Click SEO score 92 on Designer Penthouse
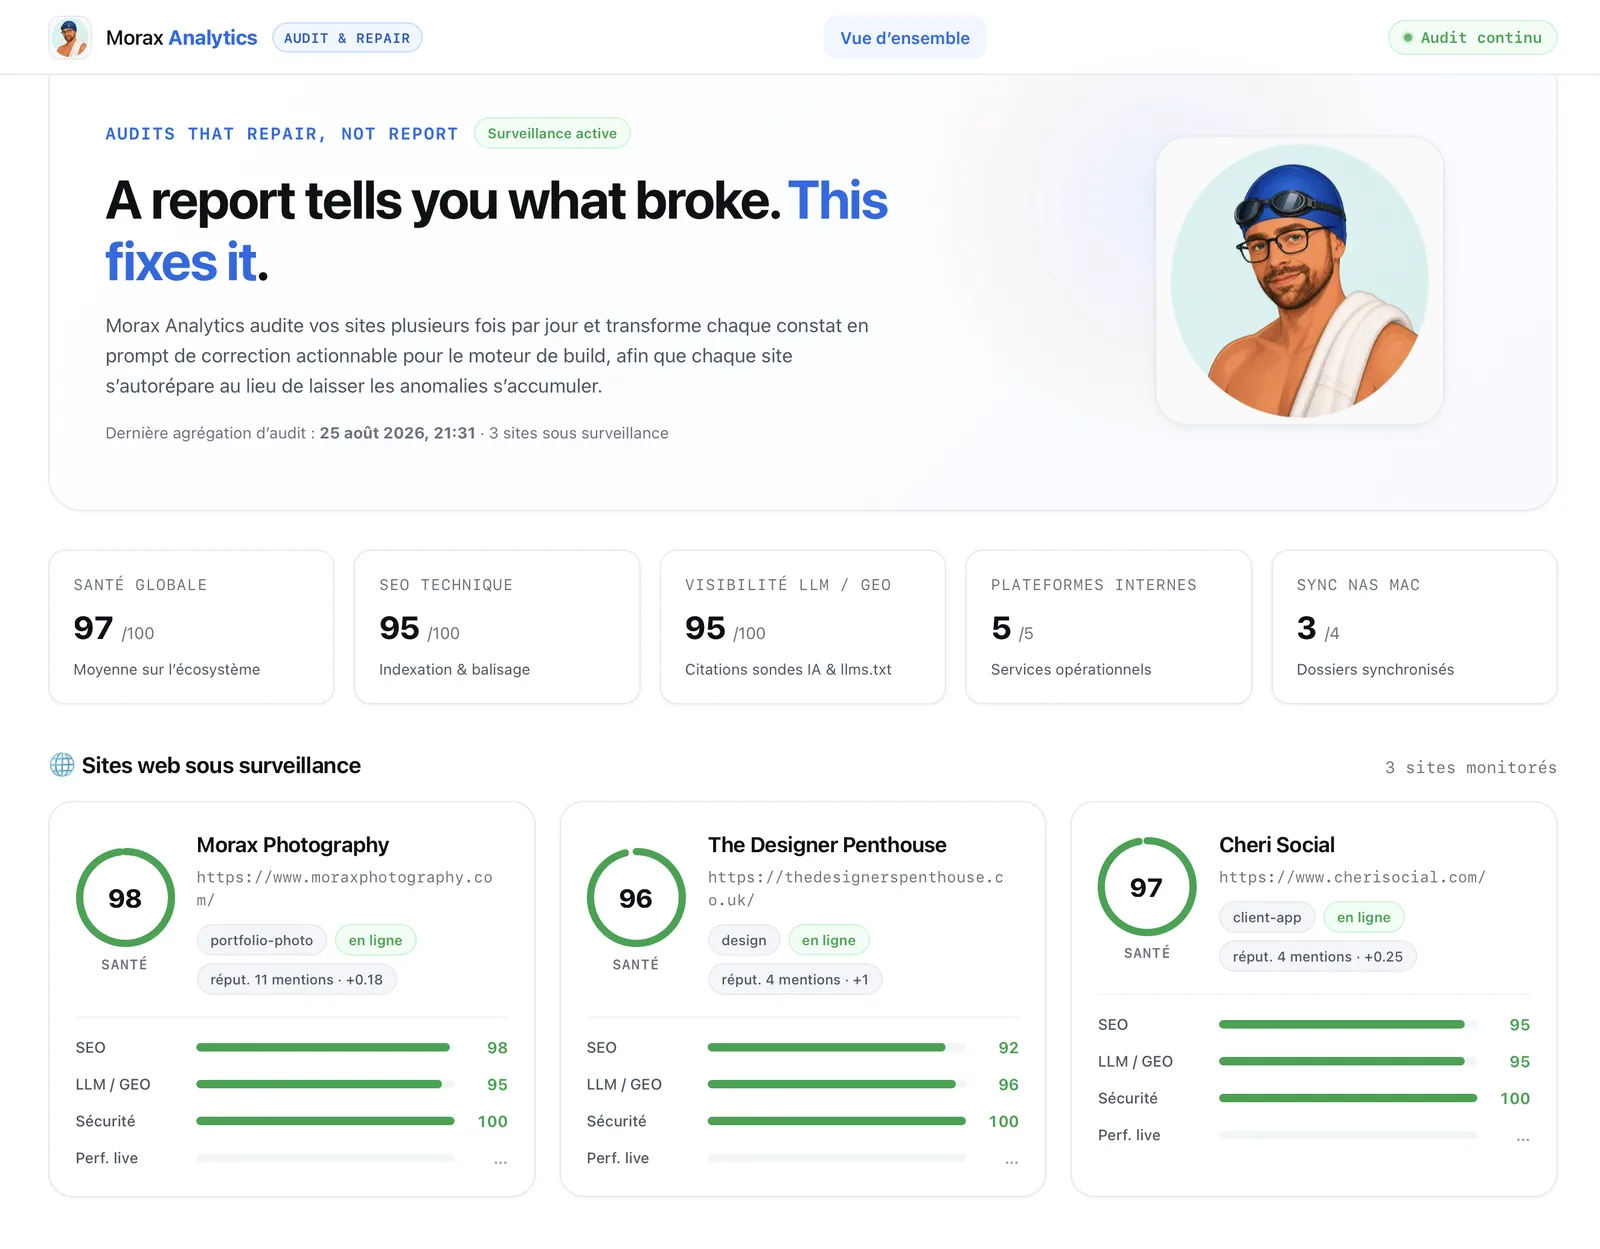The image size is (1600, 1249). pos(1008,1048)
